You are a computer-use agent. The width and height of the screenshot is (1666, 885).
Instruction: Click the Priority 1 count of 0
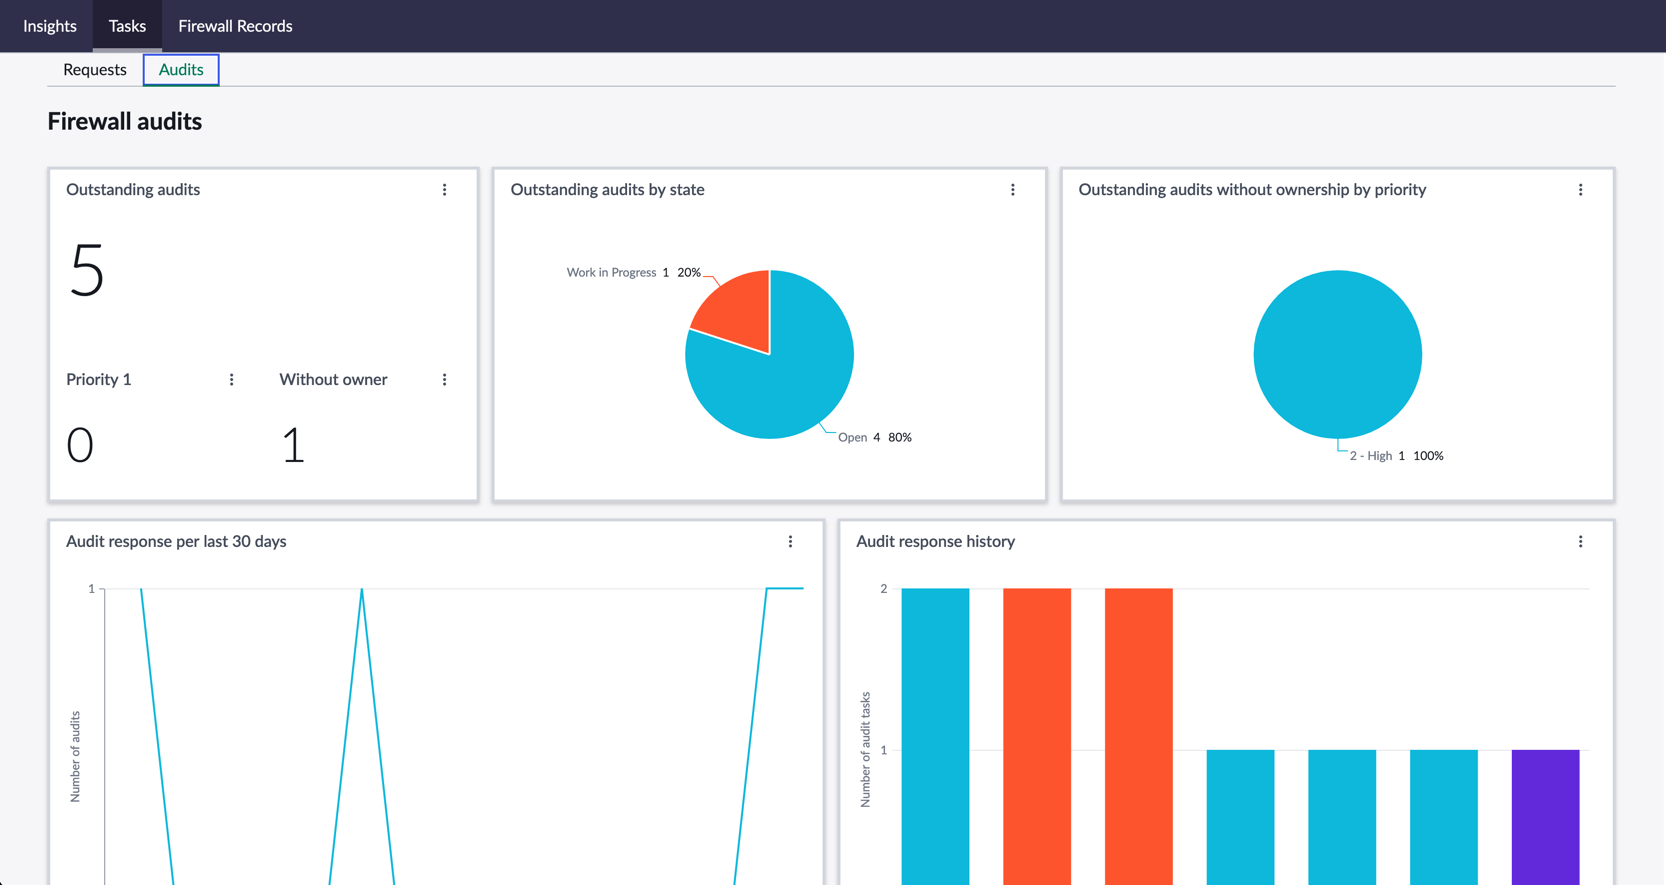tap(80, 445)
